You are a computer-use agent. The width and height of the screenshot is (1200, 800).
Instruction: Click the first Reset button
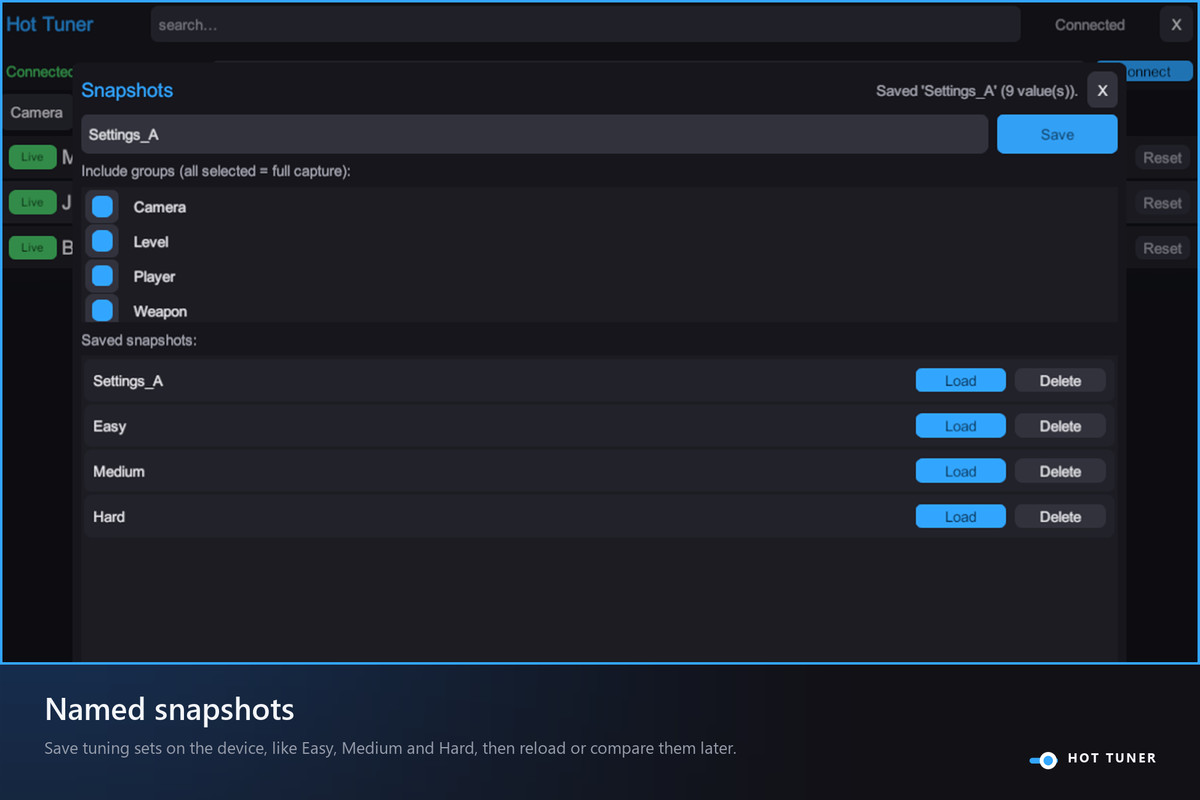point(1162,158)
